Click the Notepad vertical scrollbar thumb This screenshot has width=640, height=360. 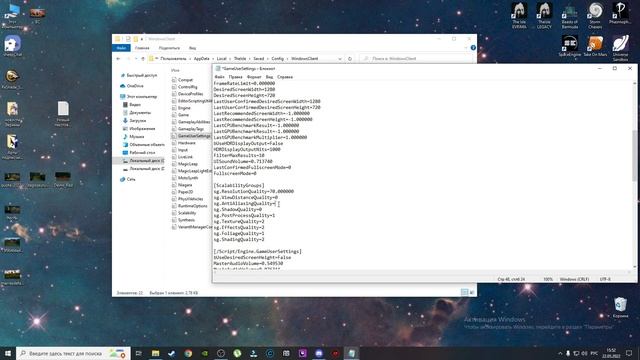[634, 155]
